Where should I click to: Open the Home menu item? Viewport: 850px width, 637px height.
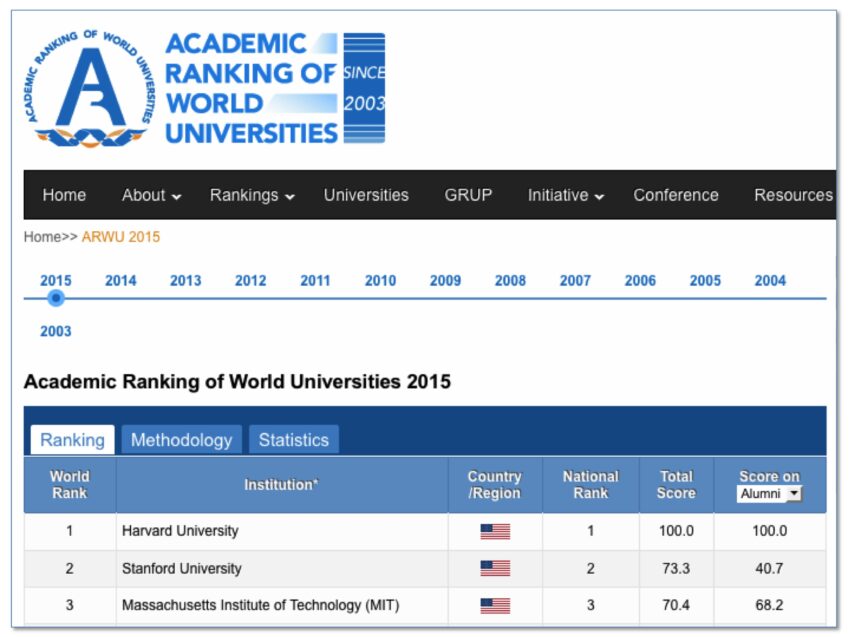64,195
